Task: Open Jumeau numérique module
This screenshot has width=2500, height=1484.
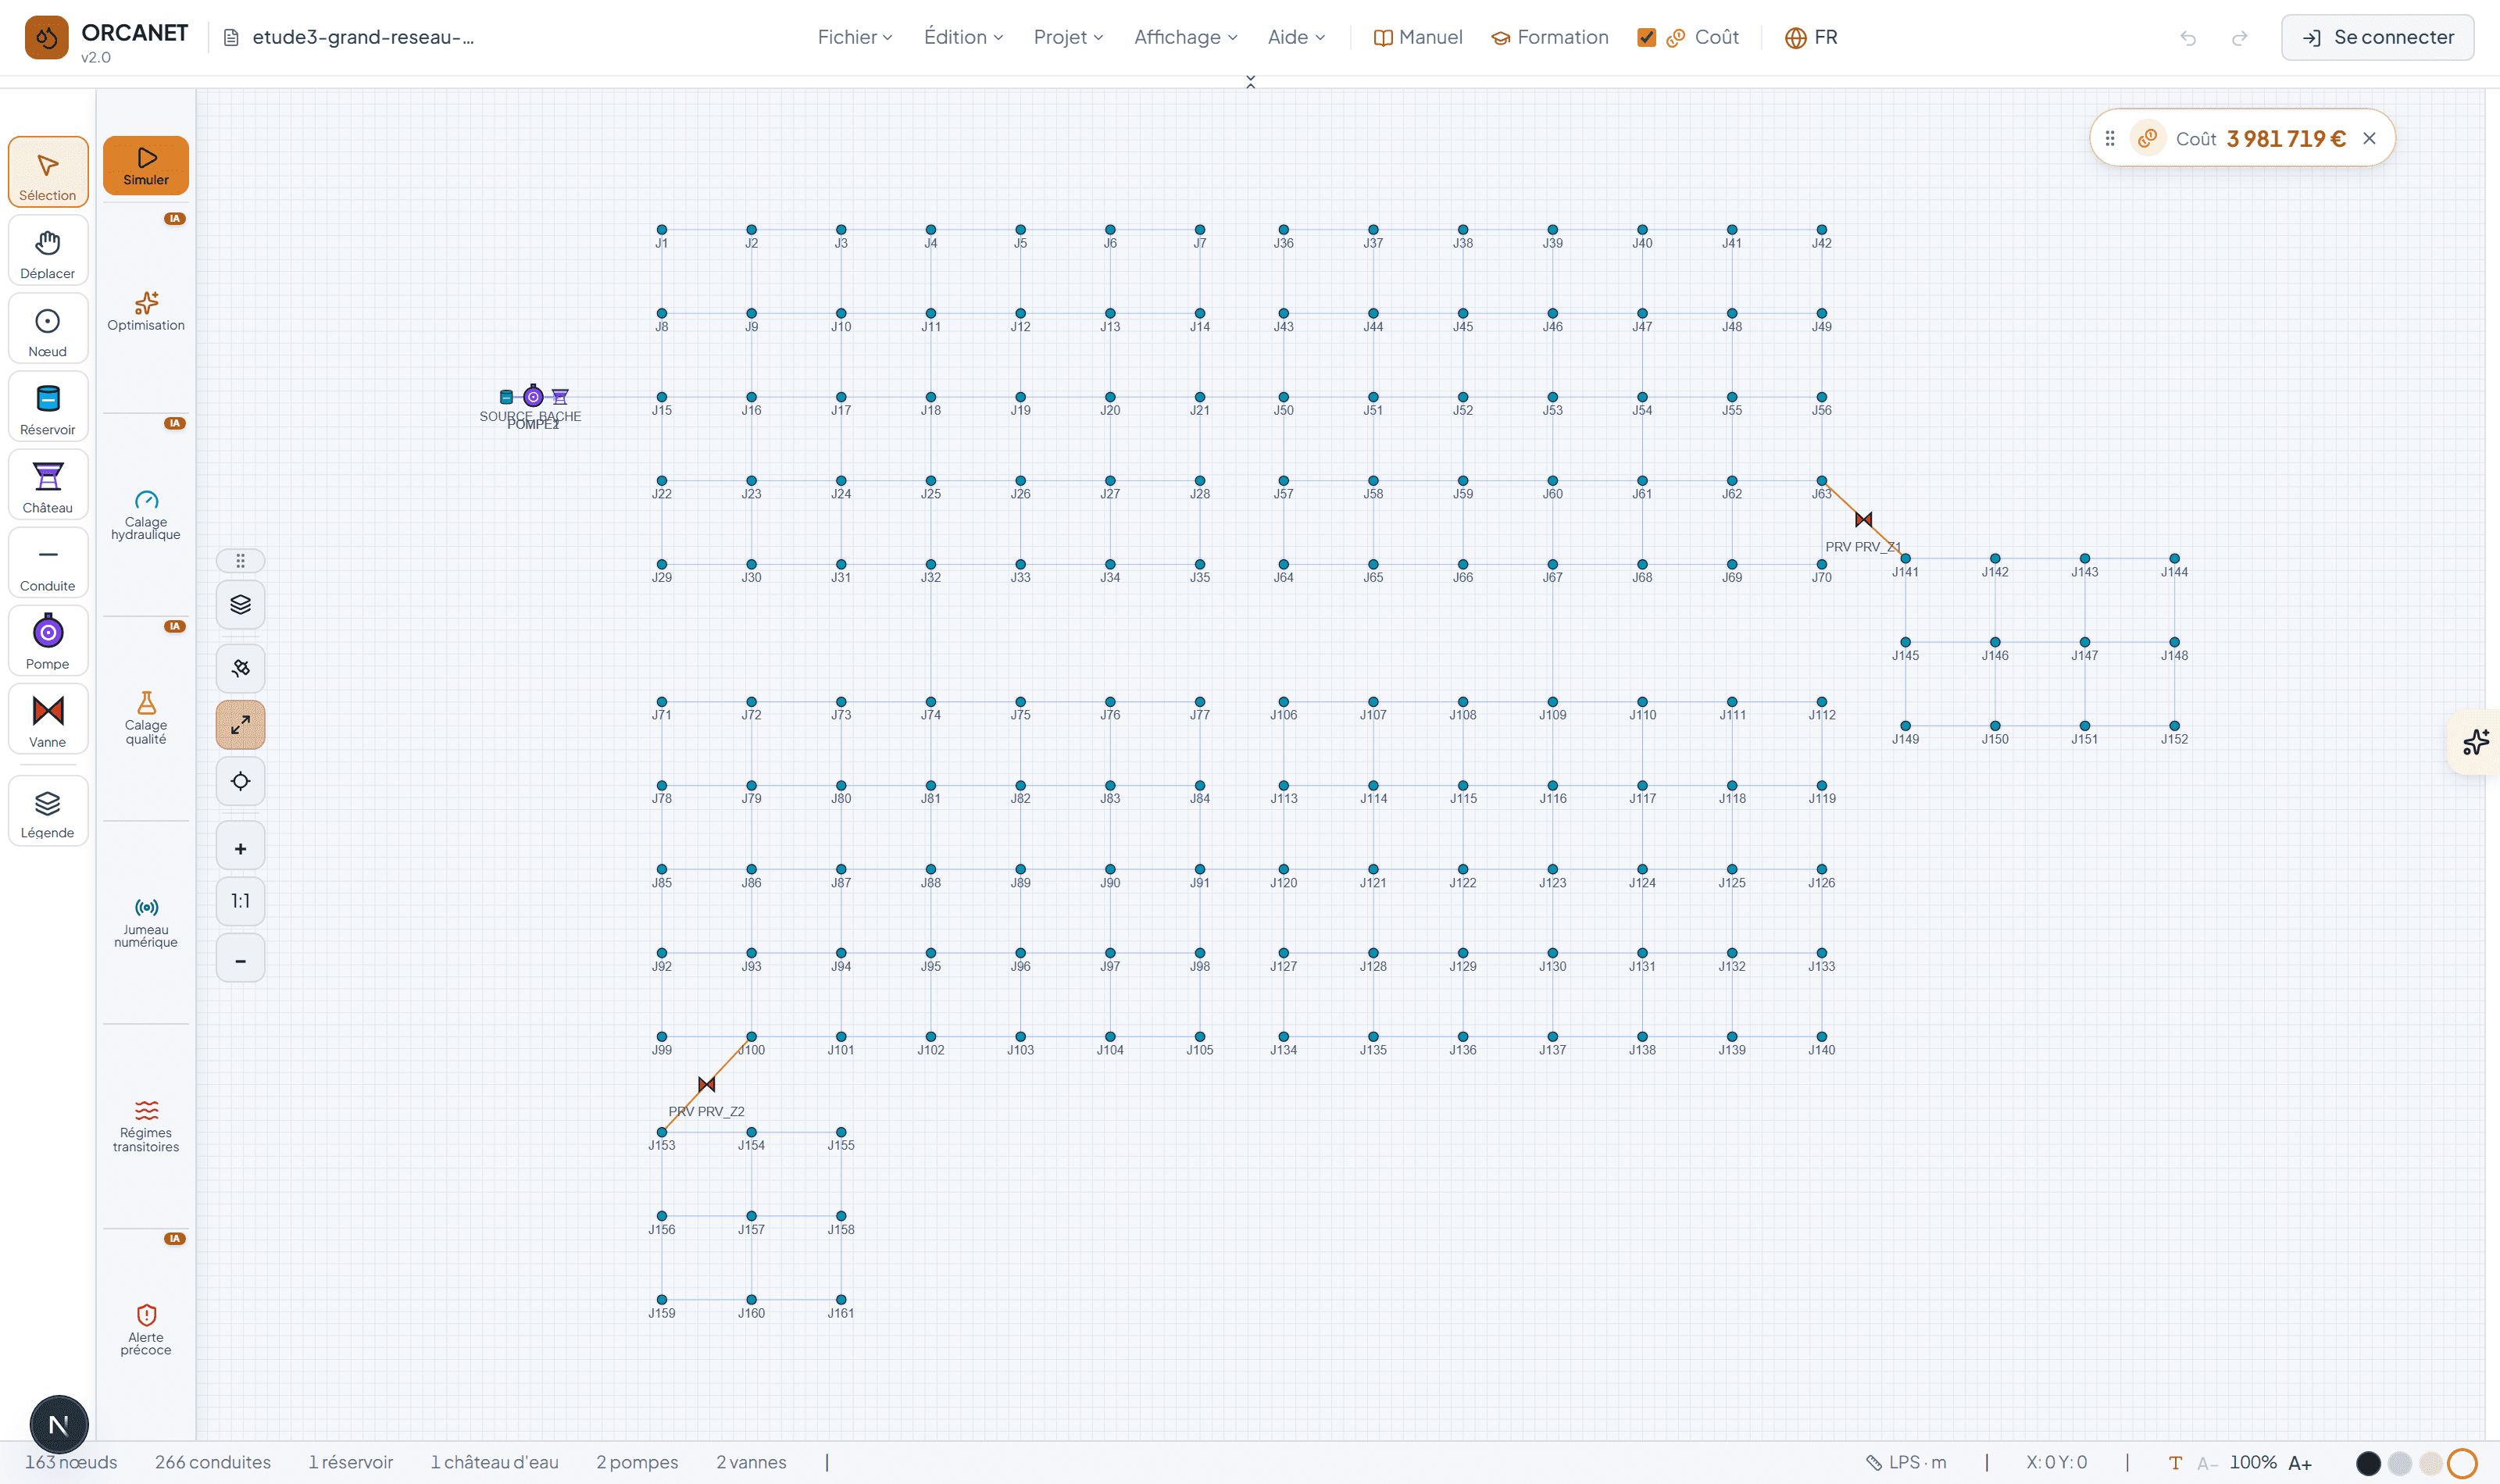Action: (146, 923)
